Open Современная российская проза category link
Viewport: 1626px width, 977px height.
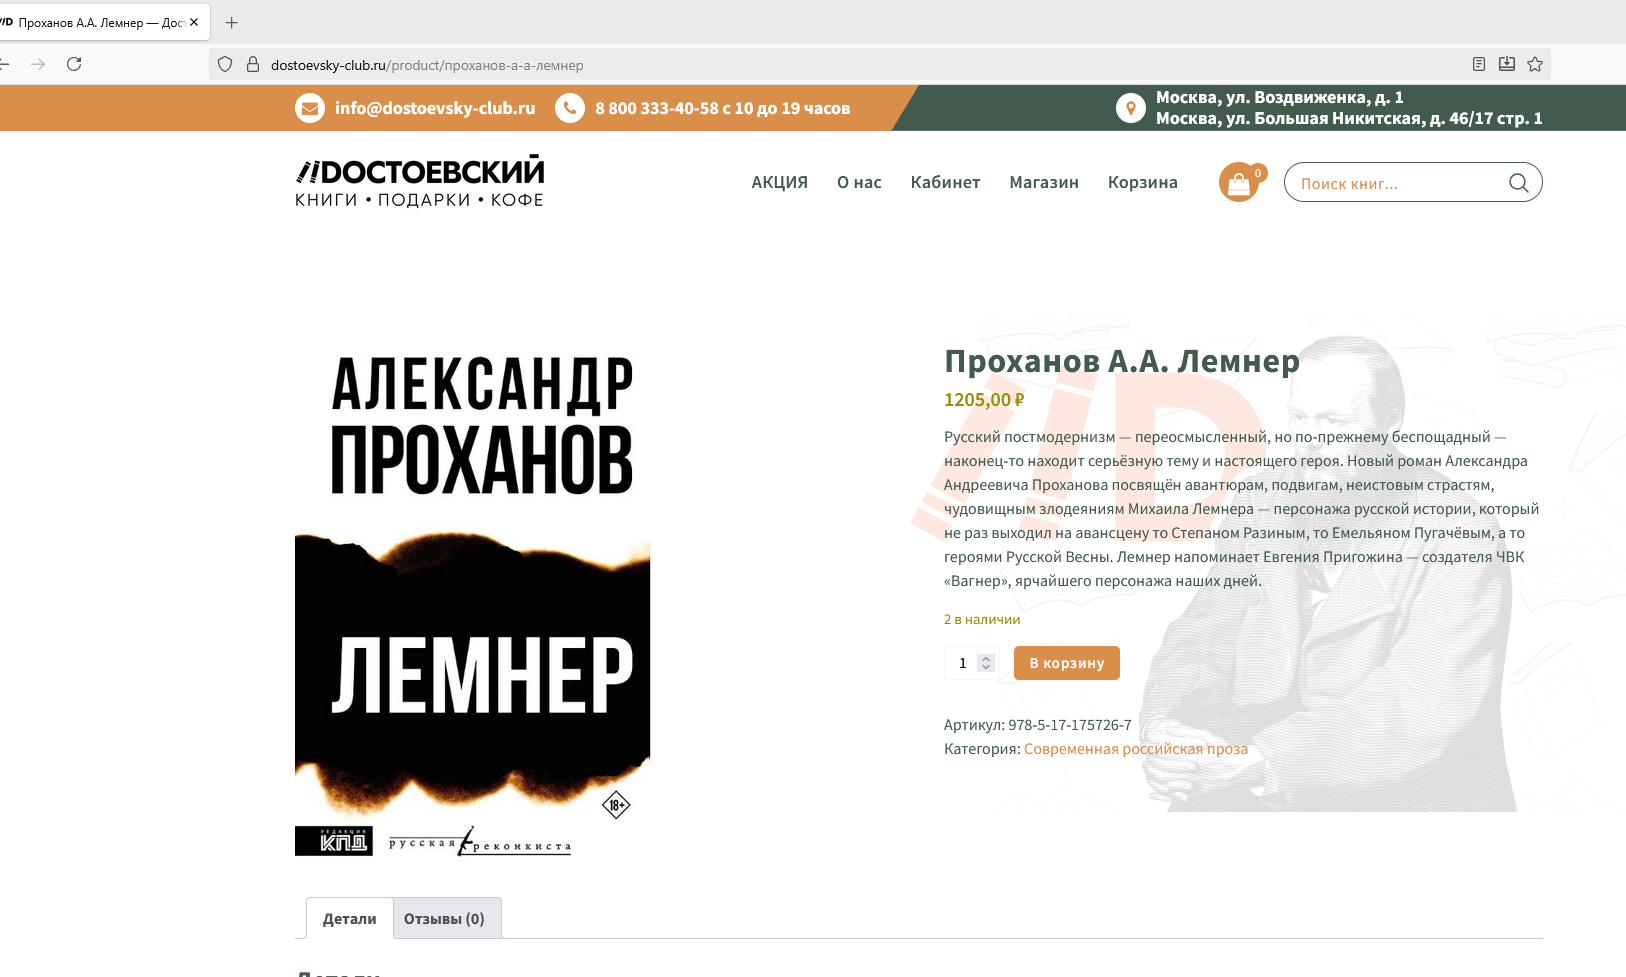pyautogui.click(x=1135, y=749)
